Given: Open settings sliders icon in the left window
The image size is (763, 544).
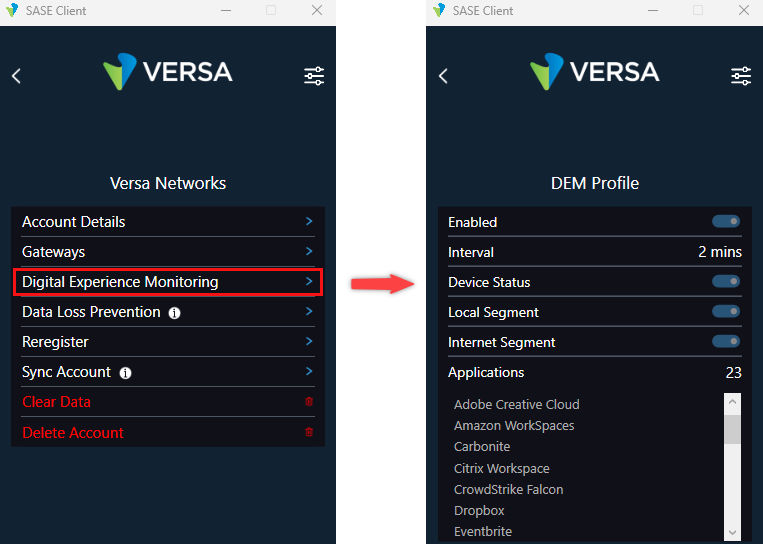Looking at the screenshot, I should pos(314,76).
